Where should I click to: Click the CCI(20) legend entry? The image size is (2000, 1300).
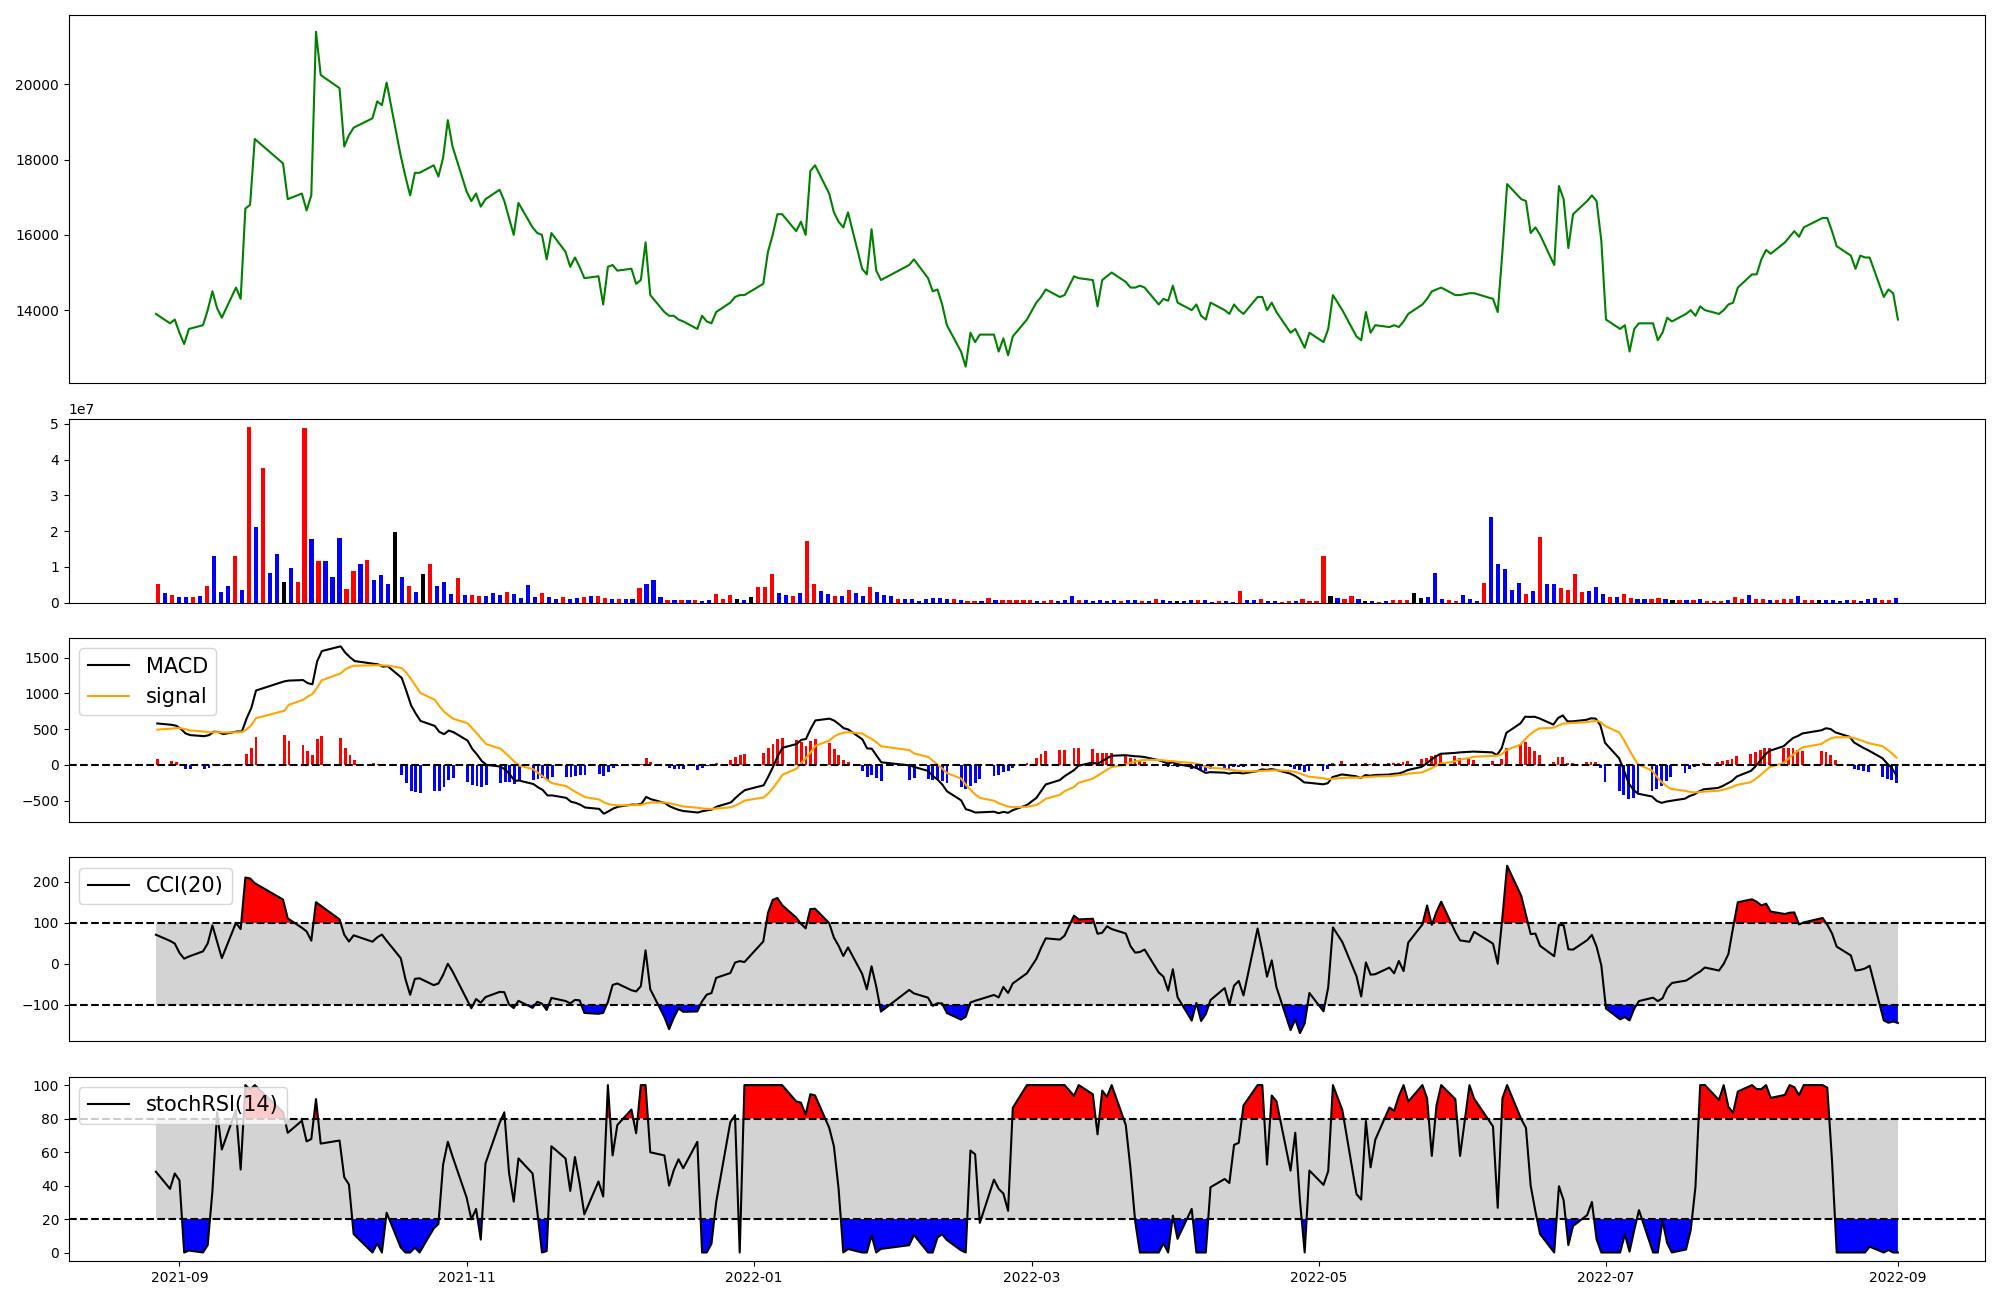pyautogui.click(x=184, y=885)
